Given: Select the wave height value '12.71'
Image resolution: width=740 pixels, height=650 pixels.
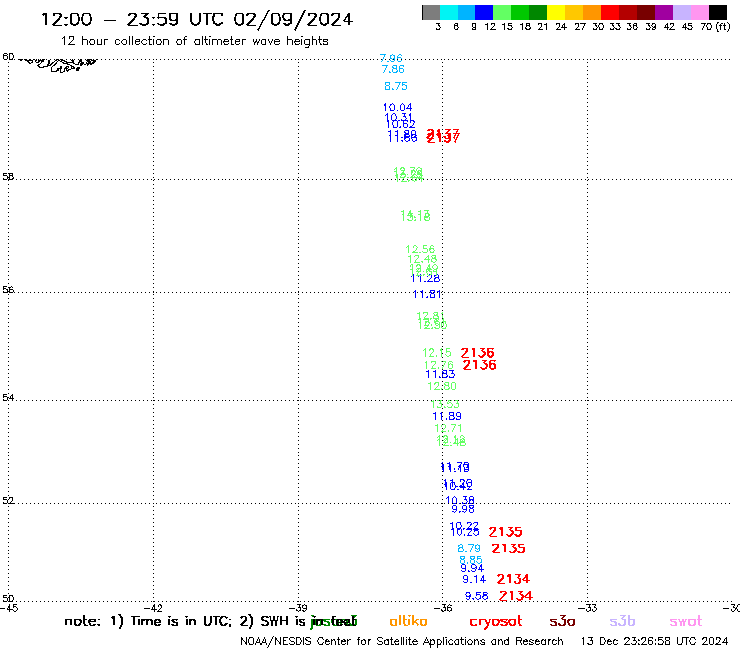Looking at the screenshot, I should point(448,428).
